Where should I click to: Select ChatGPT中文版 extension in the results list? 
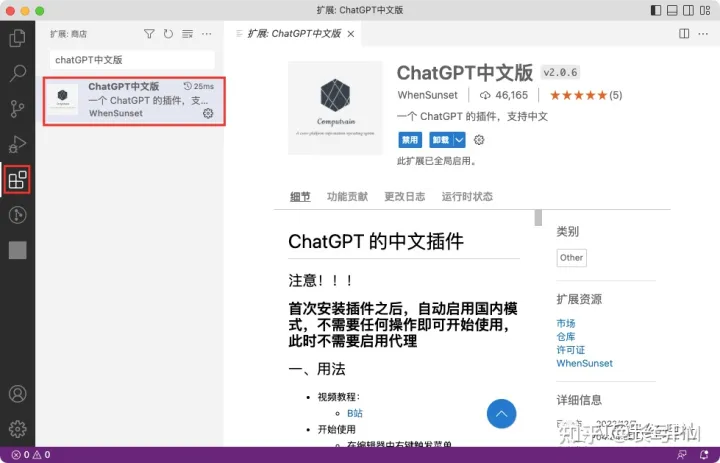[x=134, y=101]
